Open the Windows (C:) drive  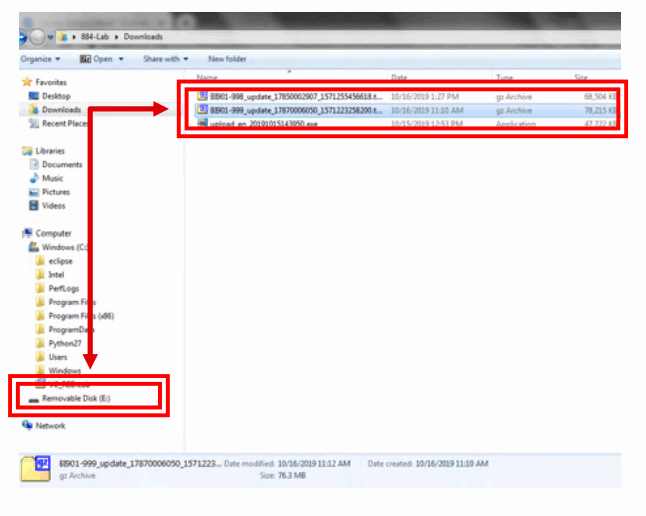pos(65,247)
